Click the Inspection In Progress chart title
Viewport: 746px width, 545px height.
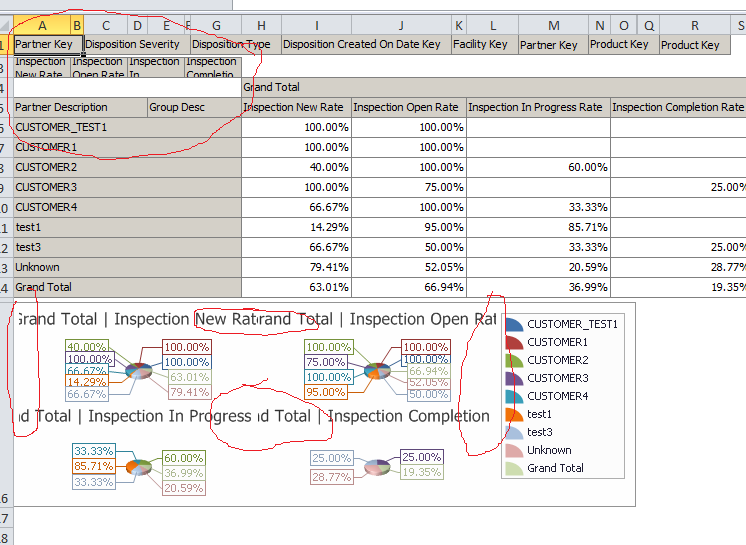(135, 416)
